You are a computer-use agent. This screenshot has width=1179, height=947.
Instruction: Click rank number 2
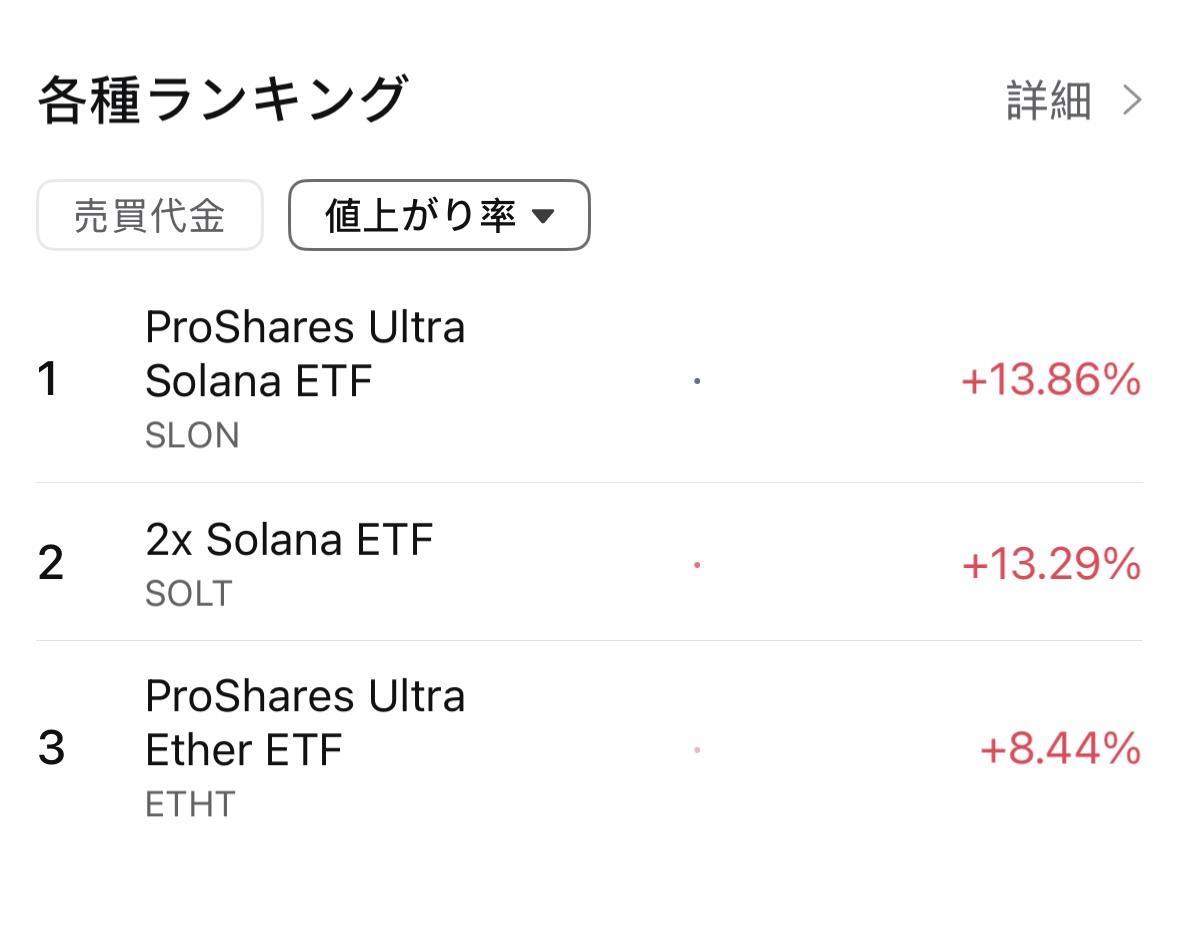click(x=50, y=563)
